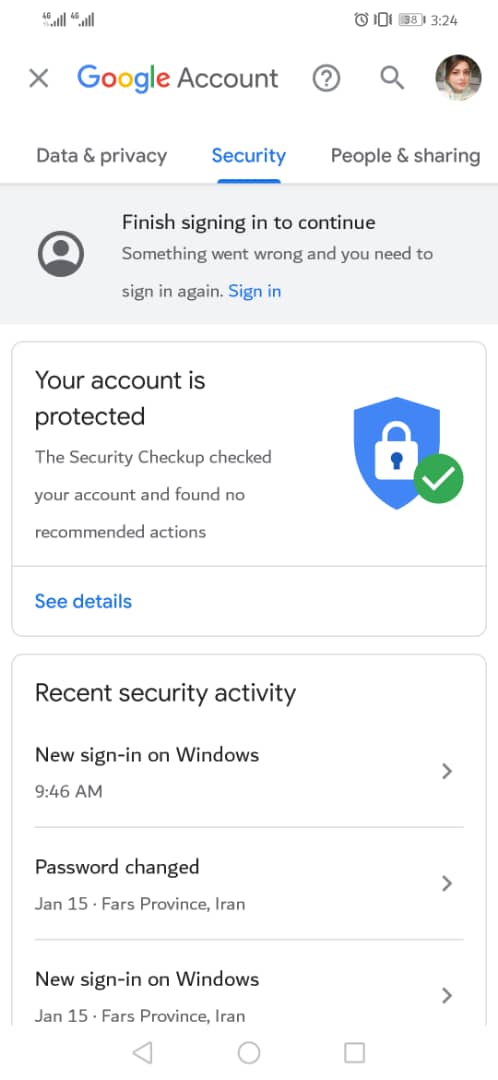
Task: Open See details link
Action: pyautogui.click(x=83, y=601)
